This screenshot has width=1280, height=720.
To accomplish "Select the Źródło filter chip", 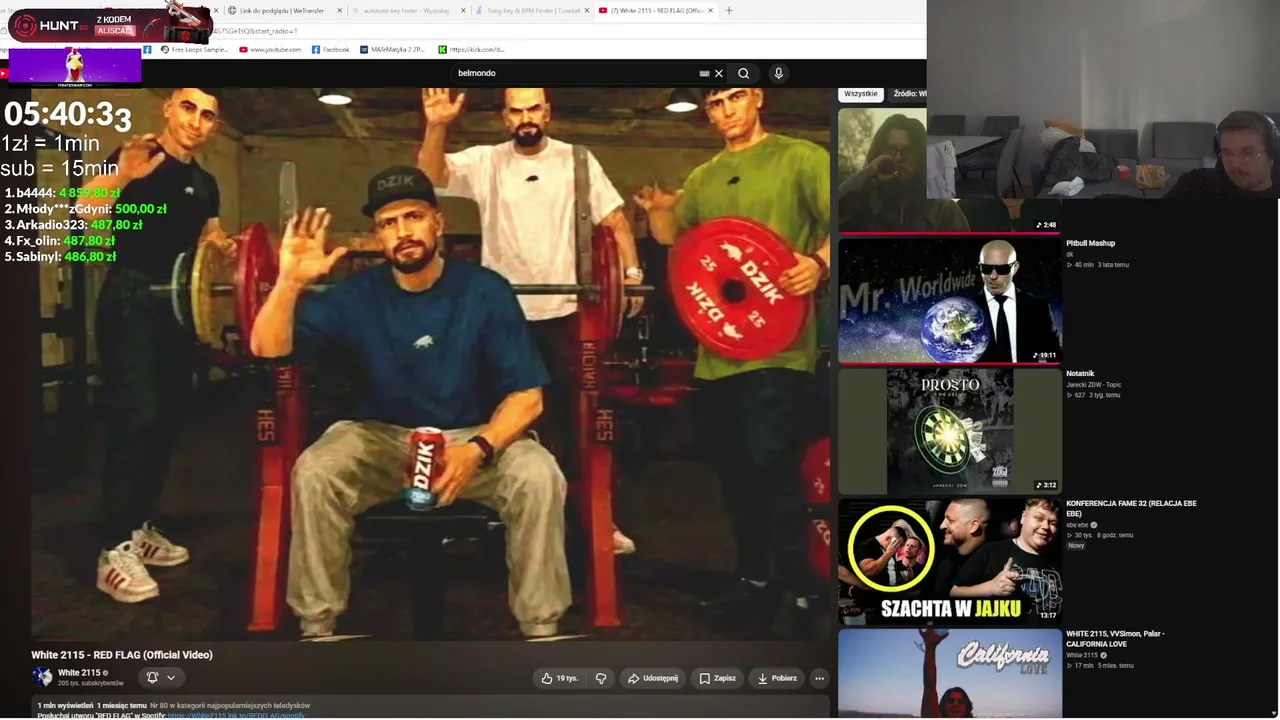I will [909, 94].
